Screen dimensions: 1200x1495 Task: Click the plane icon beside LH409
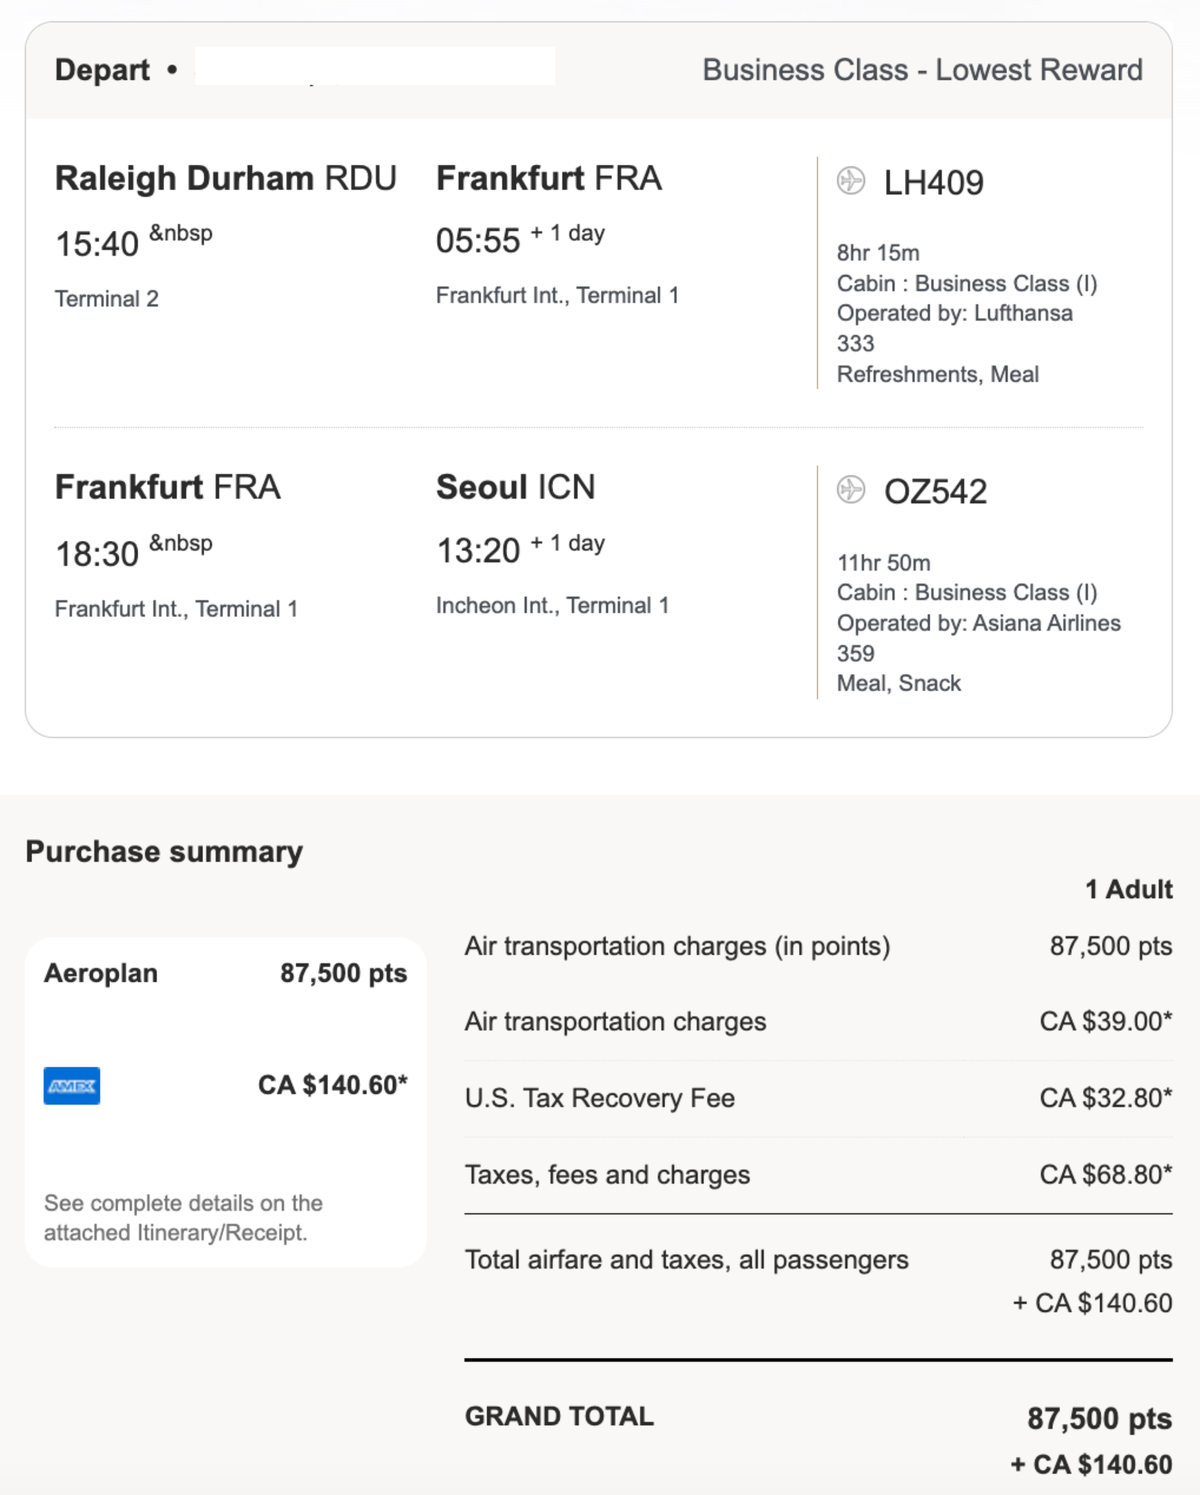851,181
